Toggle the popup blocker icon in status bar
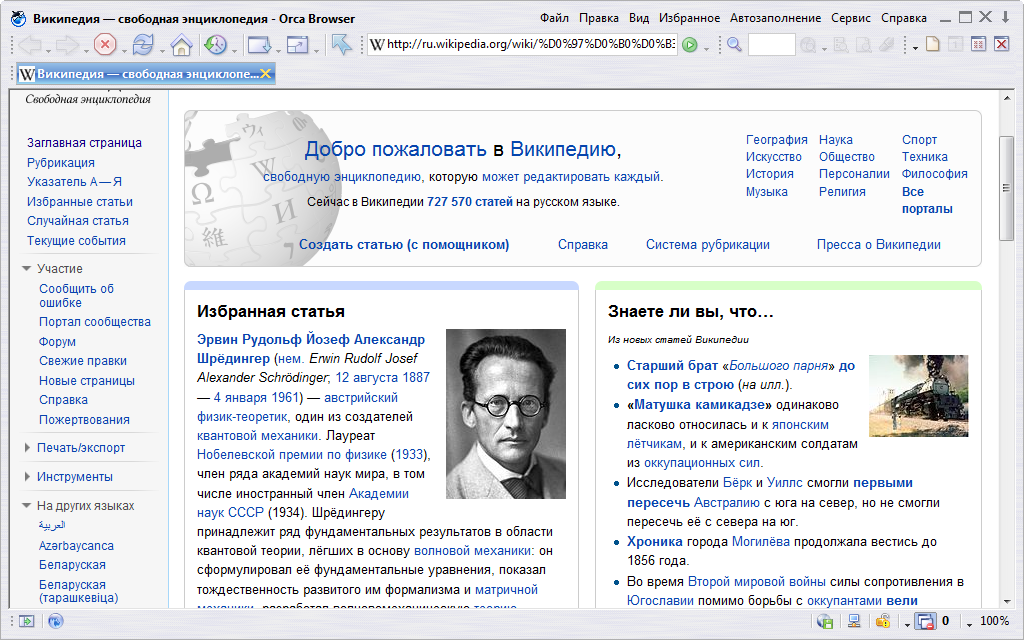Image resolution: width=1024 pixels, height=640 pixels. pos(925,621)
